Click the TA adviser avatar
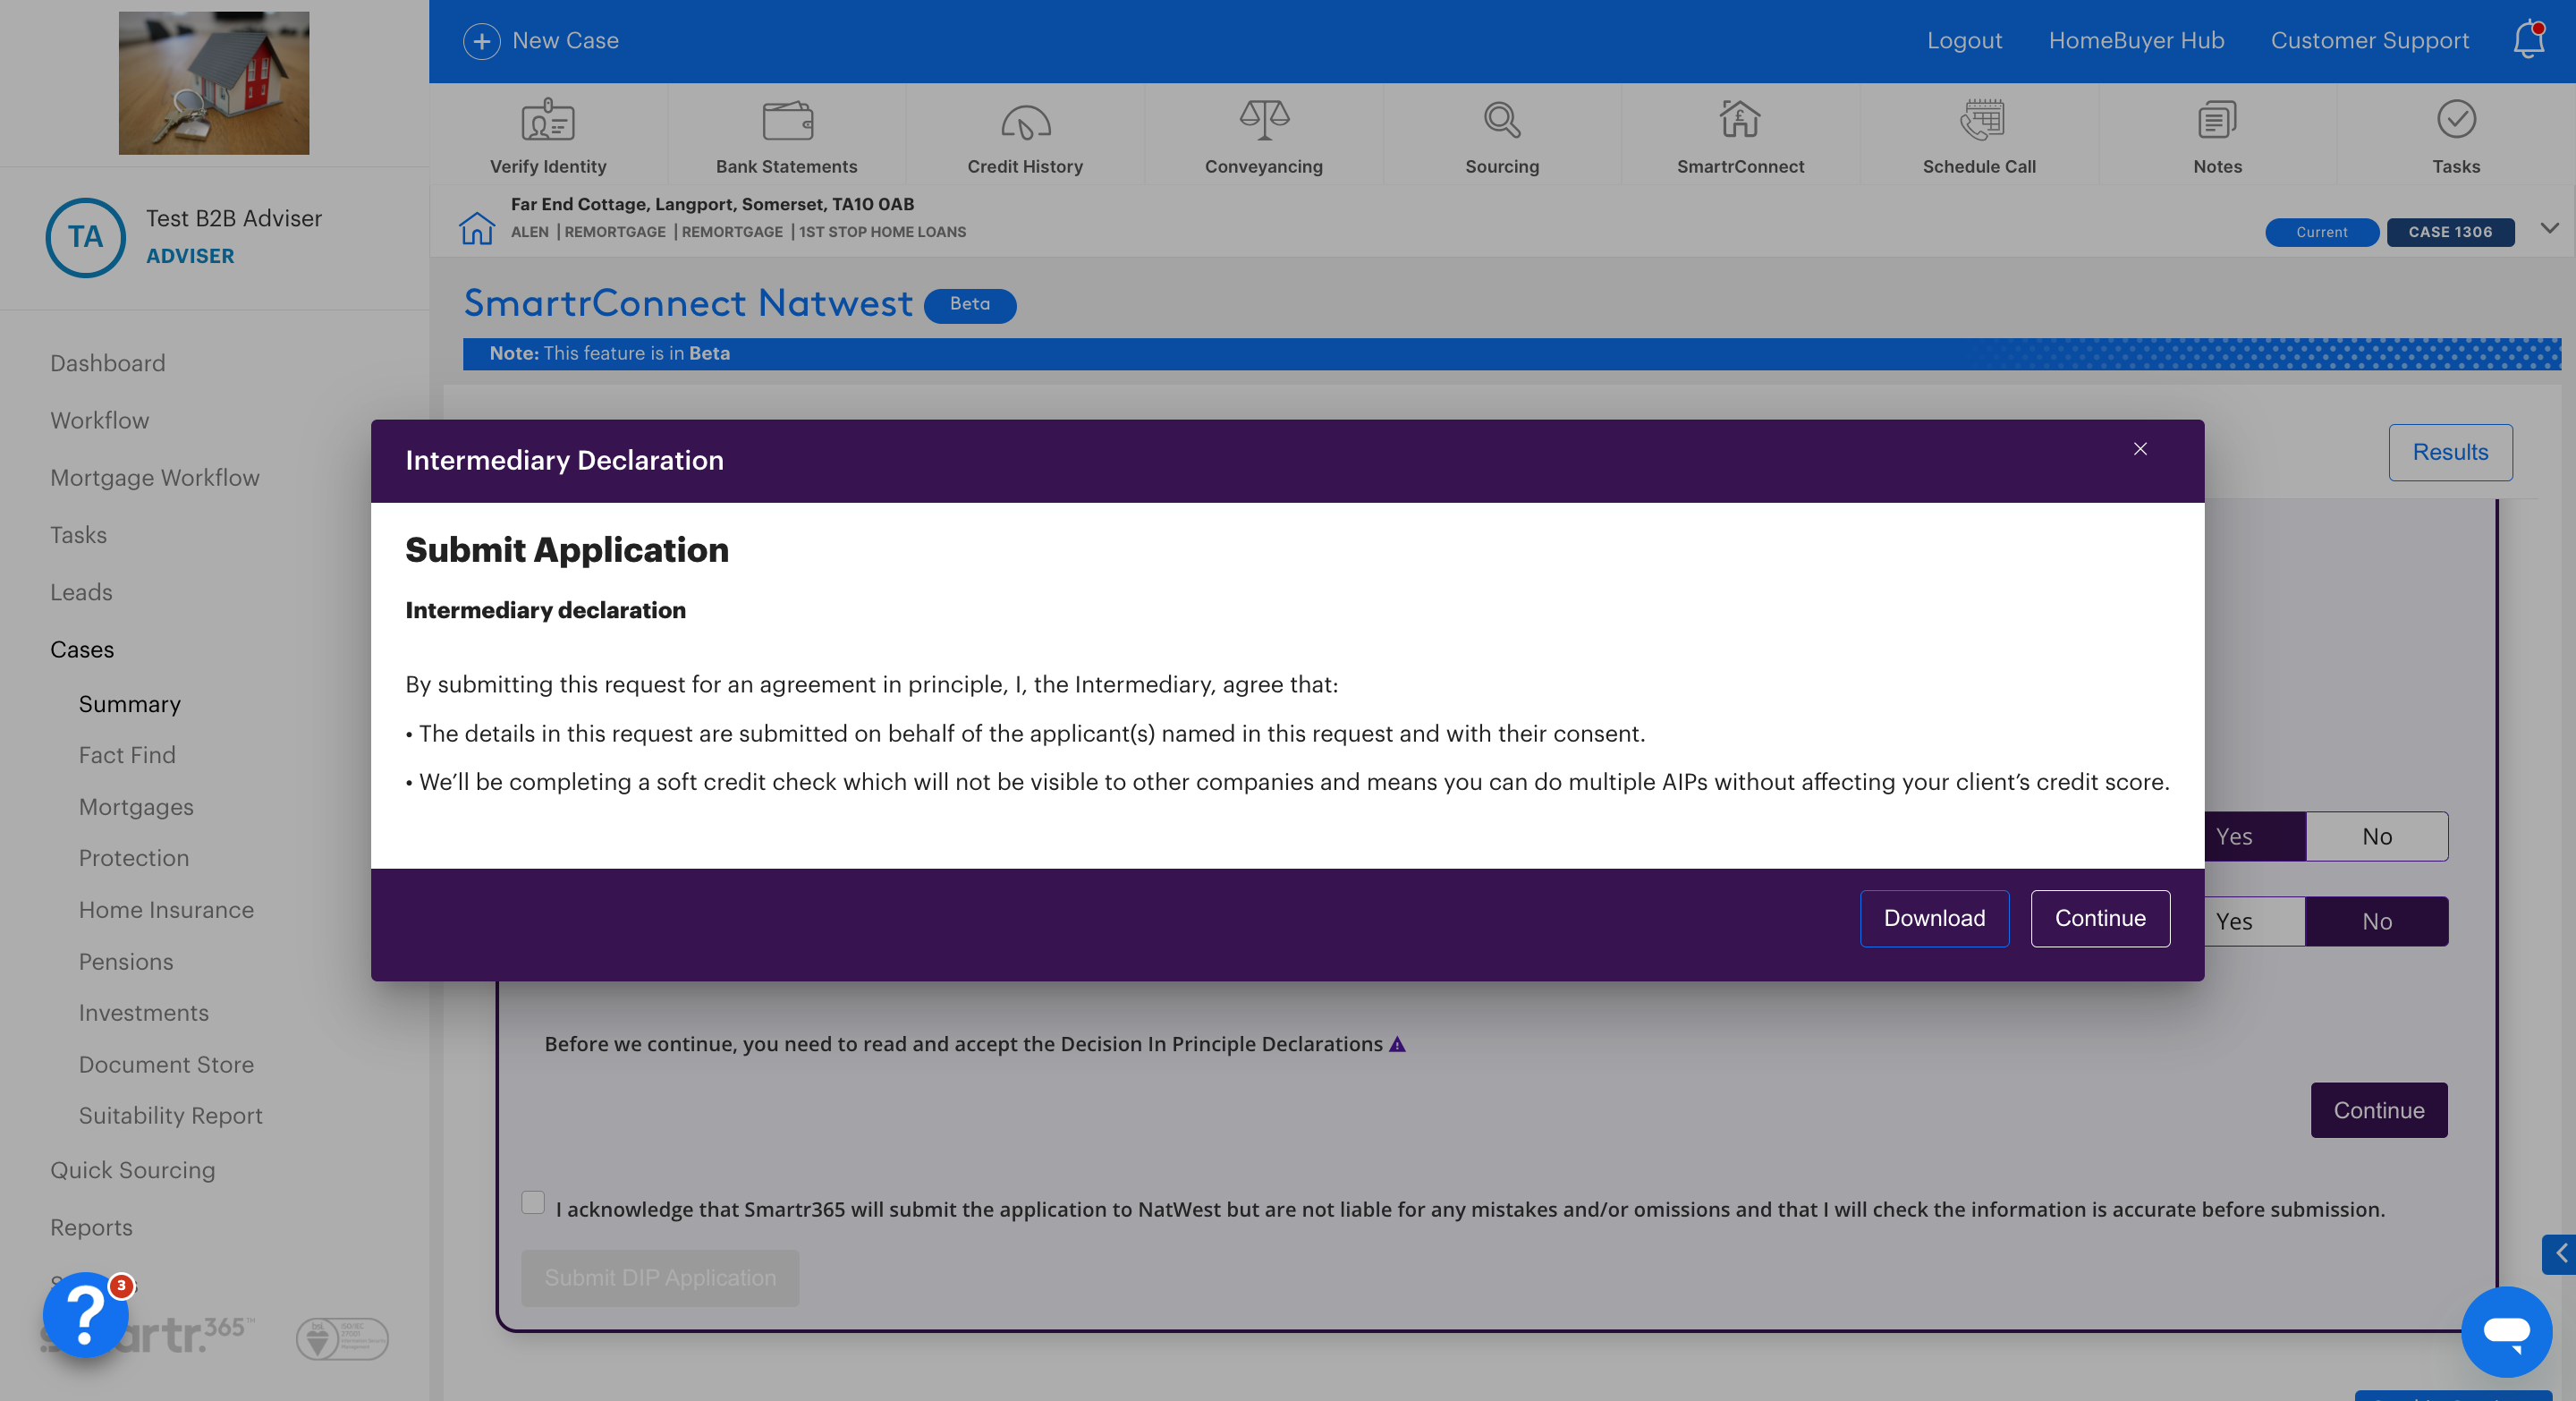 (x=85, y=237)
